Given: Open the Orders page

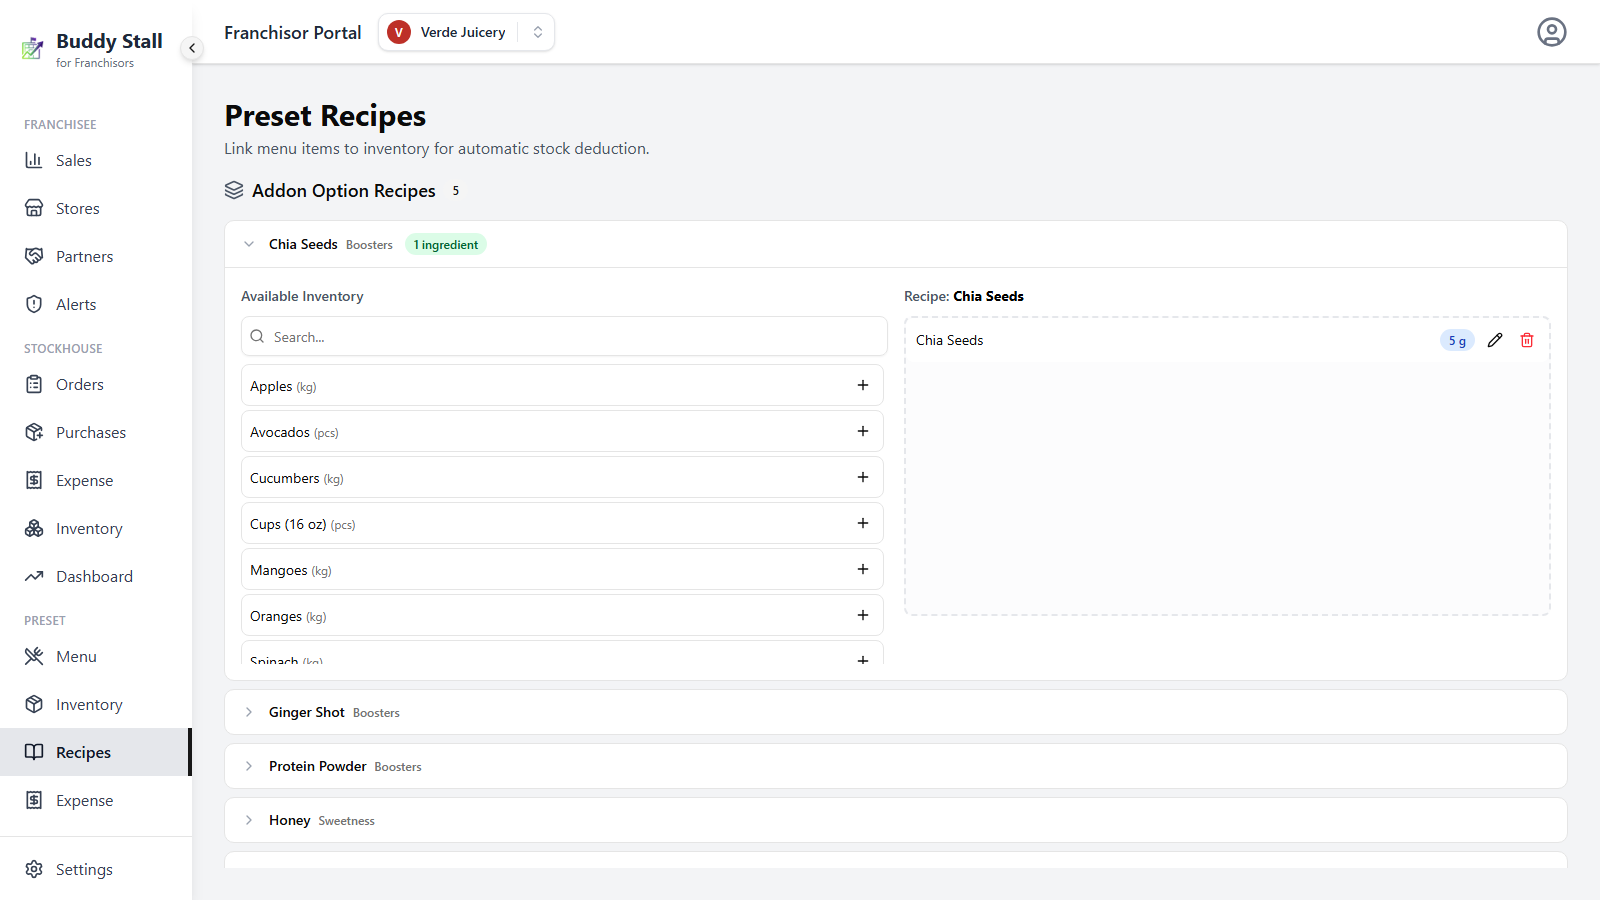Looking at the screenshot, I should 94,384.
